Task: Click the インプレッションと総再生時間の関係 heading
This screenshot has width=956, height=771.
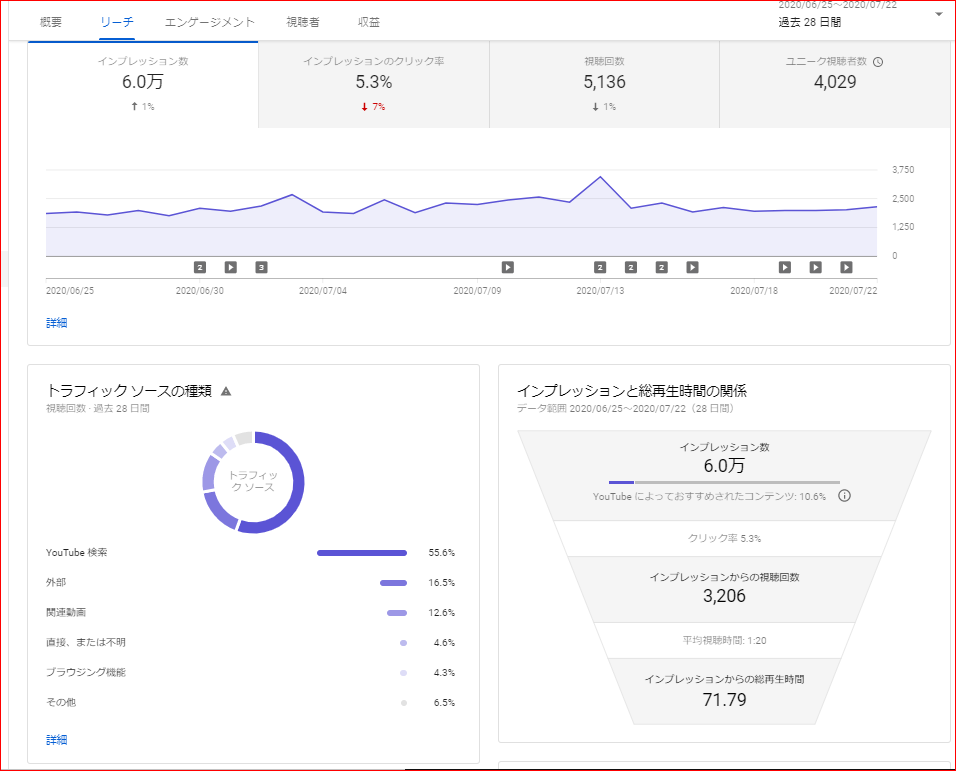Action: (x=632, y=391)
